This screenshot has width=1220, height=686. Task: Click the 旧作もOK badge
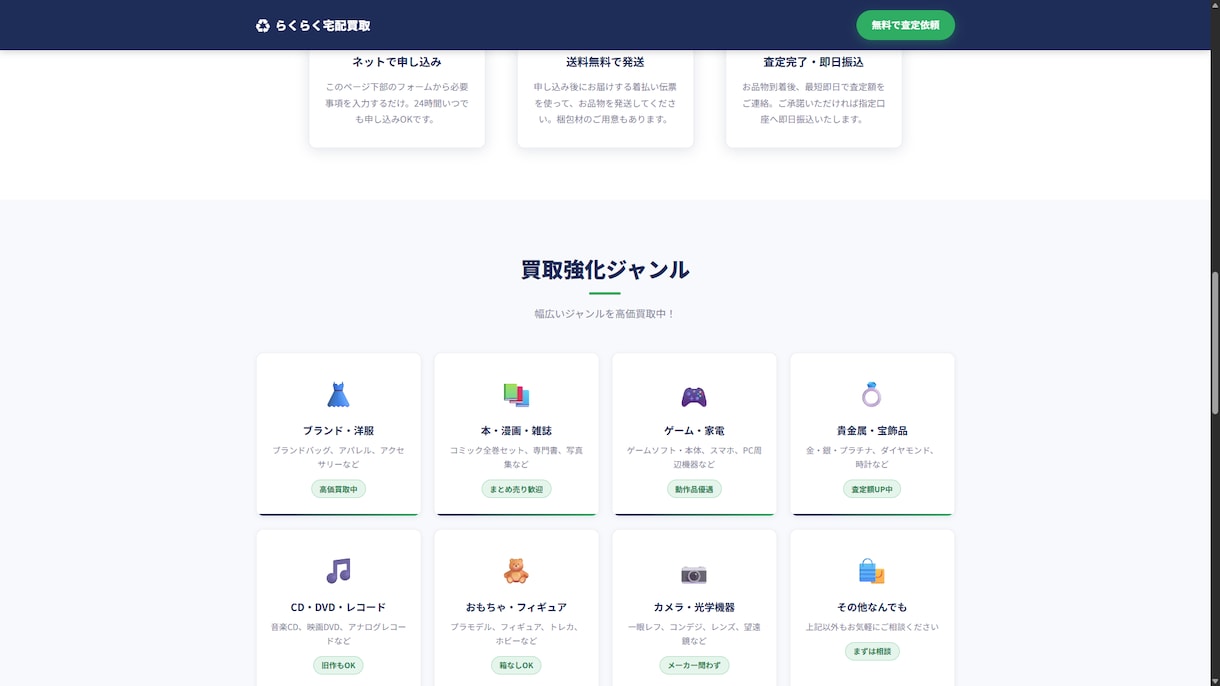click(338, 665)
